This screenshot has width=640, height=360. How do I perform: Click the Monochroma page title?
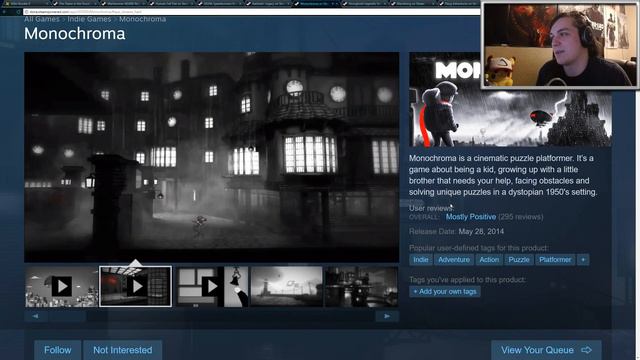pos(75,34)
